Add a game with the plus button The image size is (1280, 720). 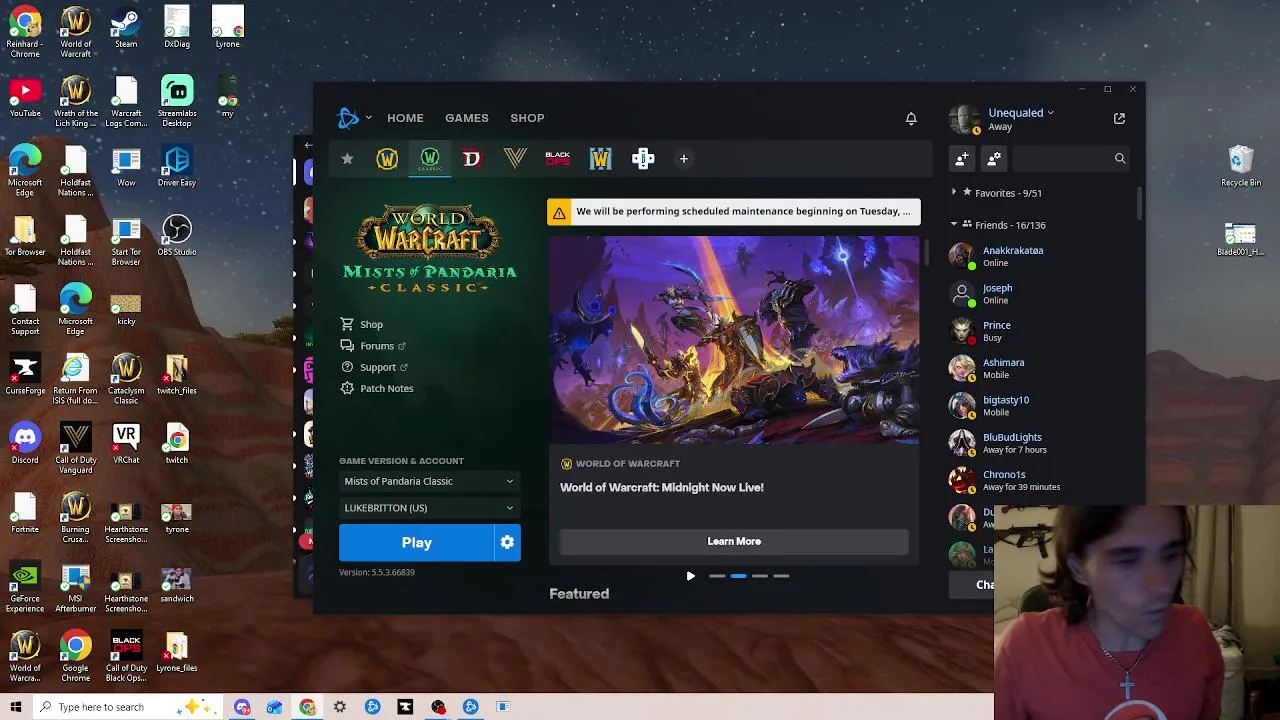click(684, 158)
